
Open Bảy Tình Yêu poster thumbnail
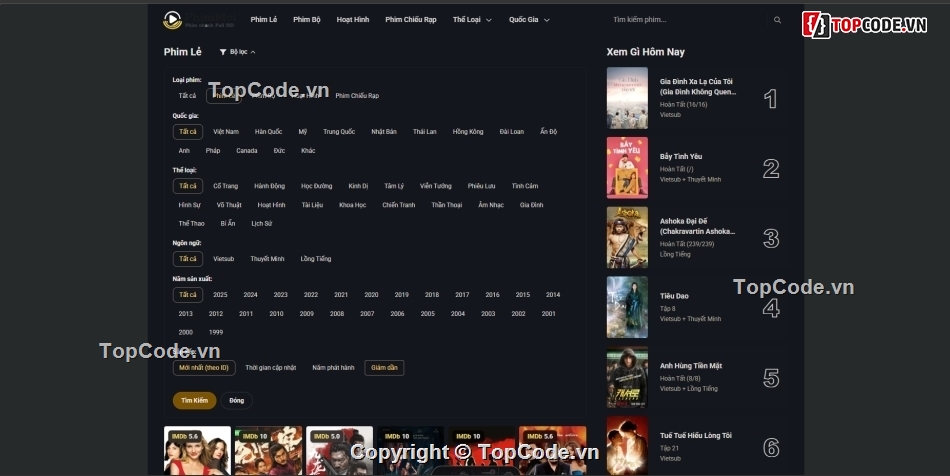[x=627, y=168]
